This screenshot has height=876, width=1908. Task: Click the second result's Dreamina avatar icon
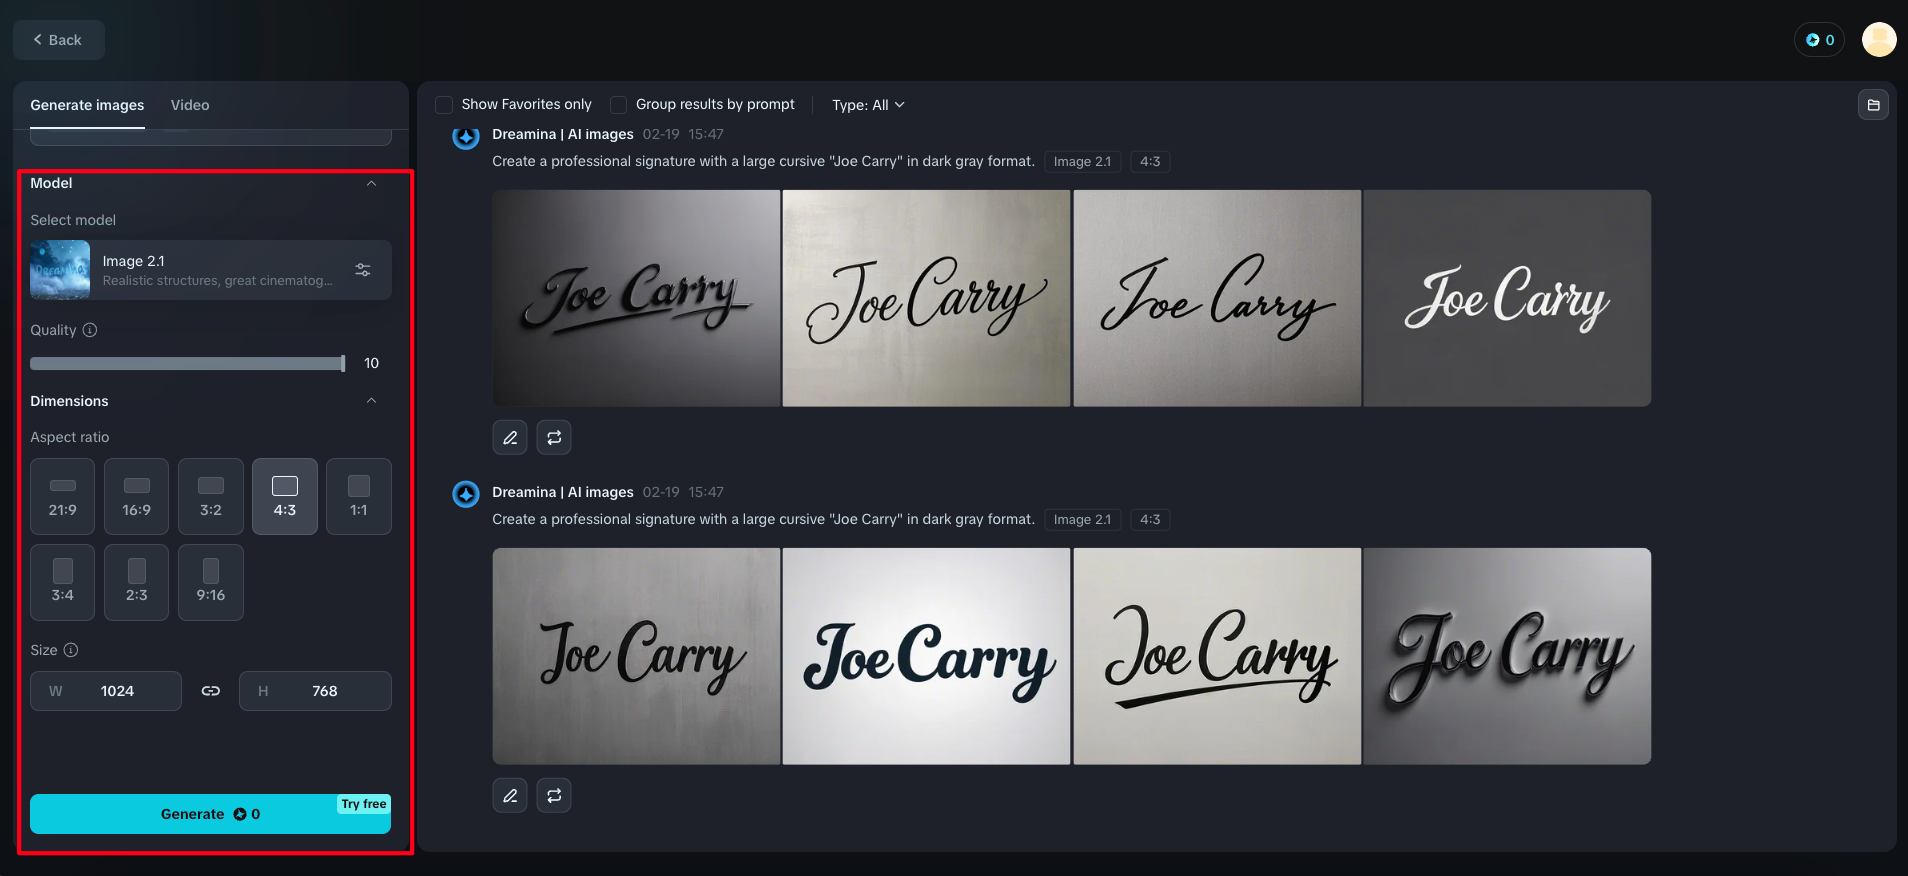466,494
